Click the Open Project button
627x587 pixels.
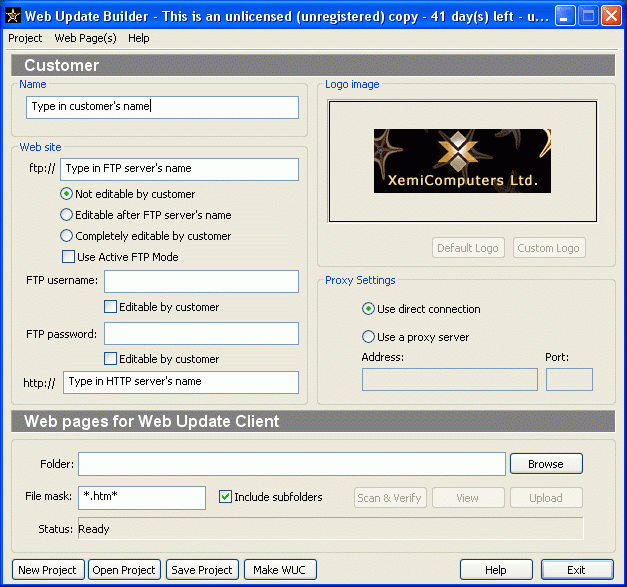point(124,570)
